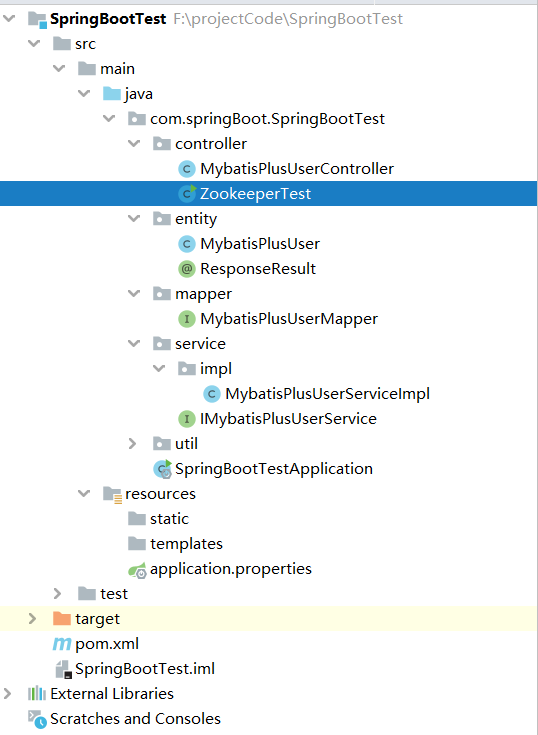Collapse the service package

point(134,344)
